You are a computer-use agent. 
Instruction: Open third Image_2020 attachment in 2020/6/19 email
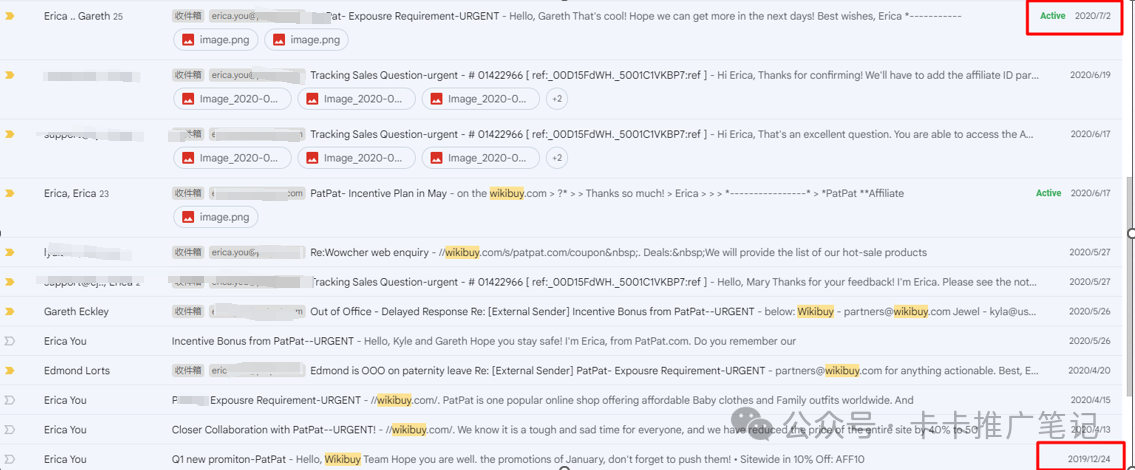(481, 98)
